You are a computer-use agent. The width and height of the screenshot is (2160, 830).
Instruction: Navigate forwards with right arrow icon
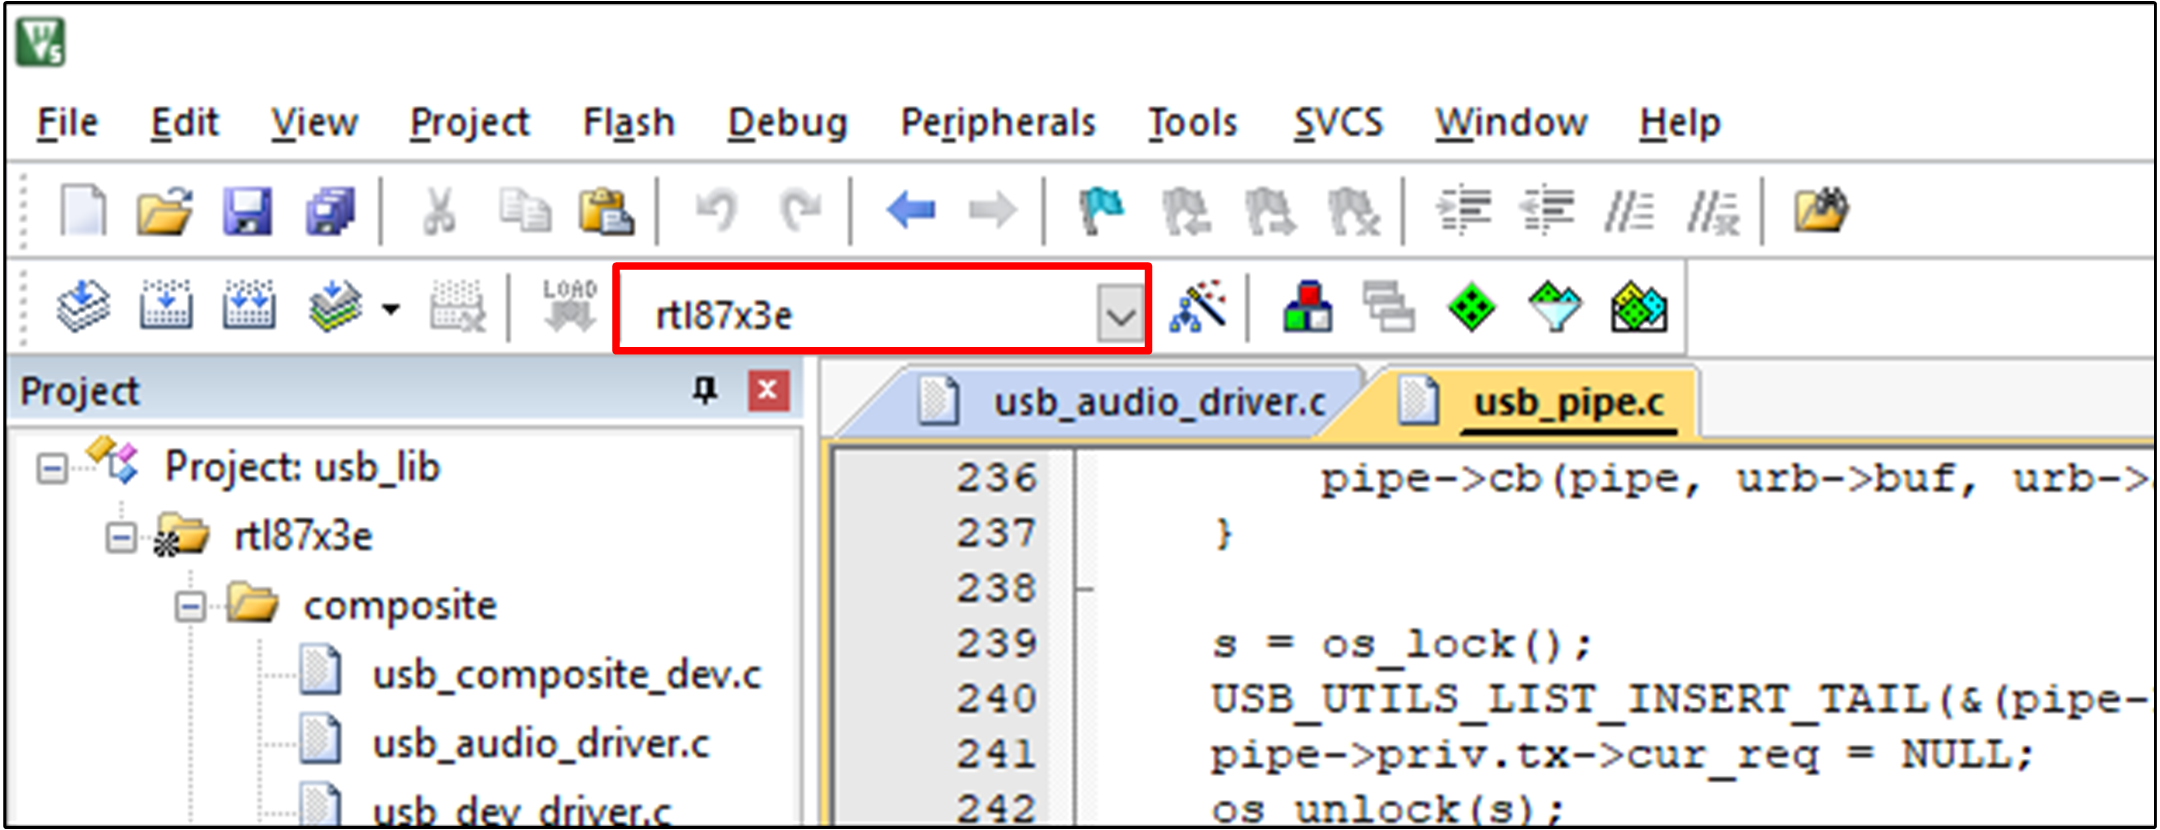point(992,211)
